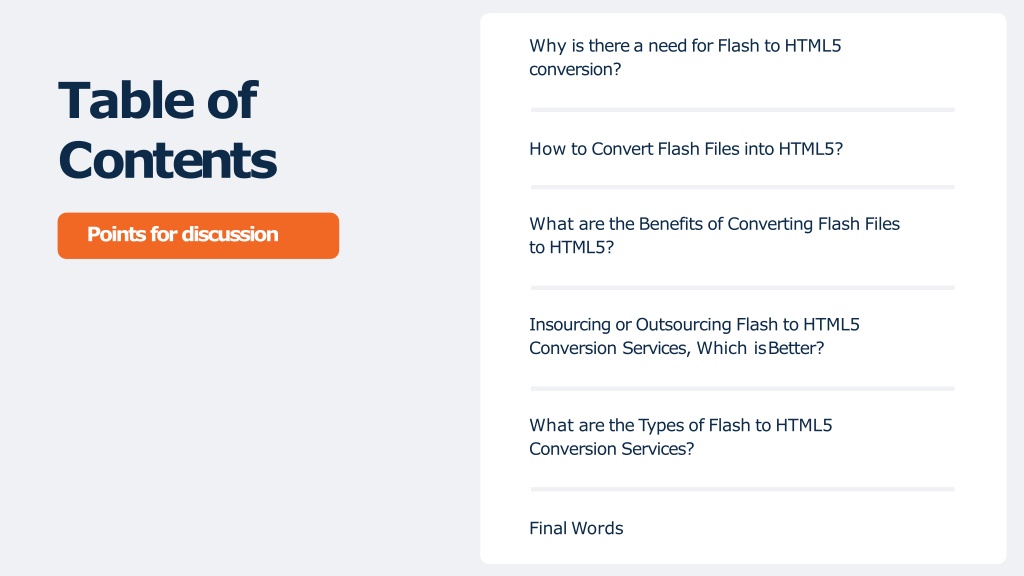Click the word 'Benefits' in third entry
Screen dimensions: 1024x576
pyautogui.click(x=671, y=224)
